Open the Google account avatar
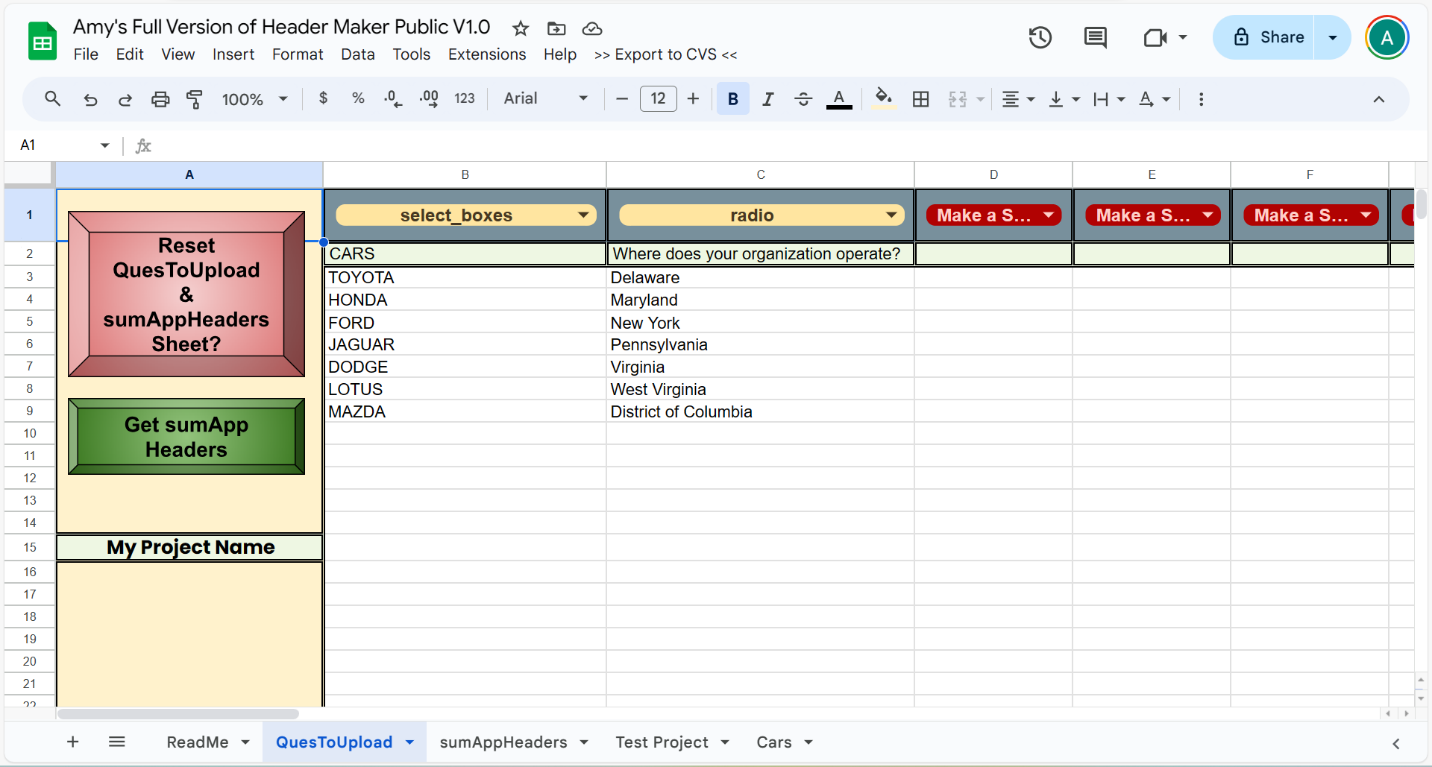The height and width of the screenshot is (767, 1432). [1387, 38]
